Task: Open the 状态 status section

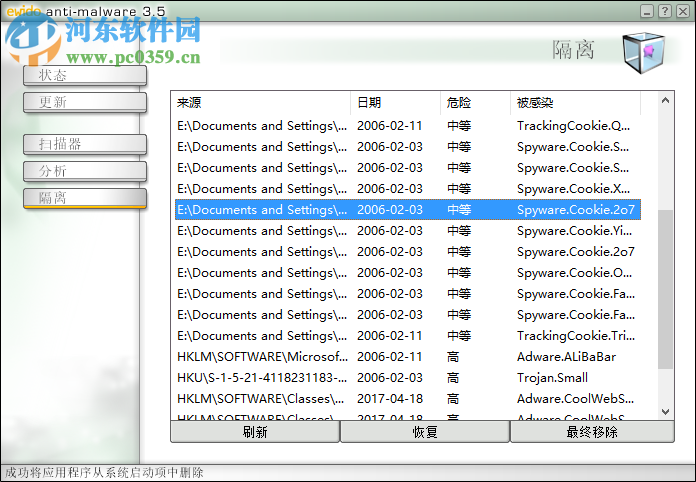Action: tap(85, 75)
